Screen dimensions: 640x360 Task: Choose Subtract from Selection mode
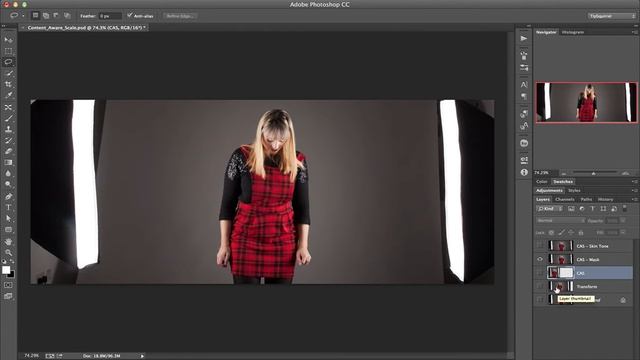point(56,16)
